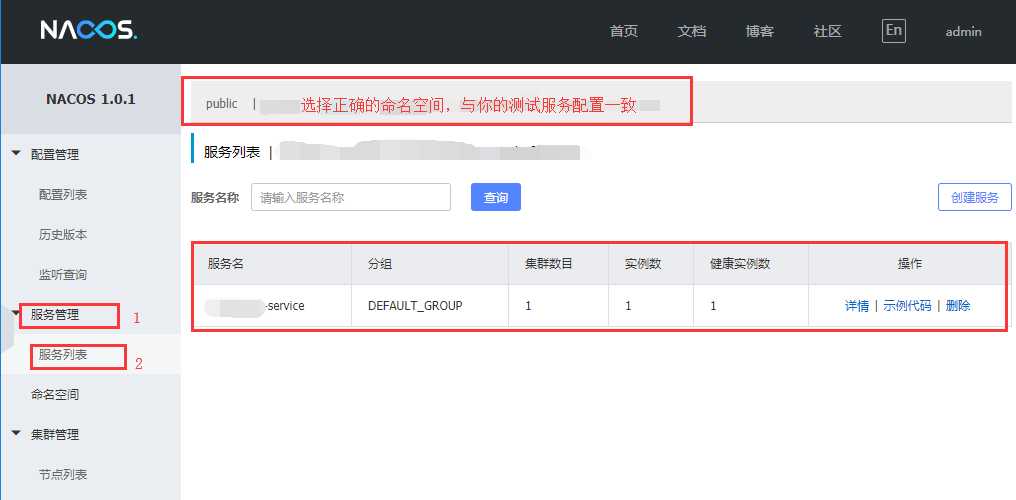The width and height of the screenshot is (1016, 500).
Task: Open the 社区 community link
Action: pyautogui.click(x=827, y=31)
